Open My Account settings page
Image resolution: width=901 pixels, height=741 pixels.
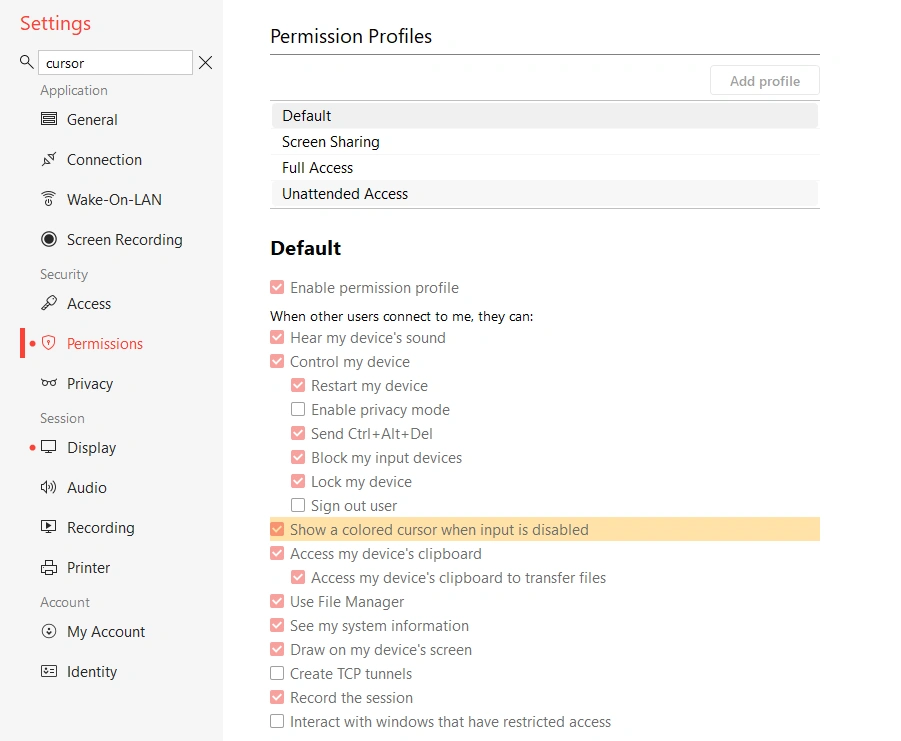tap(105, 632)
